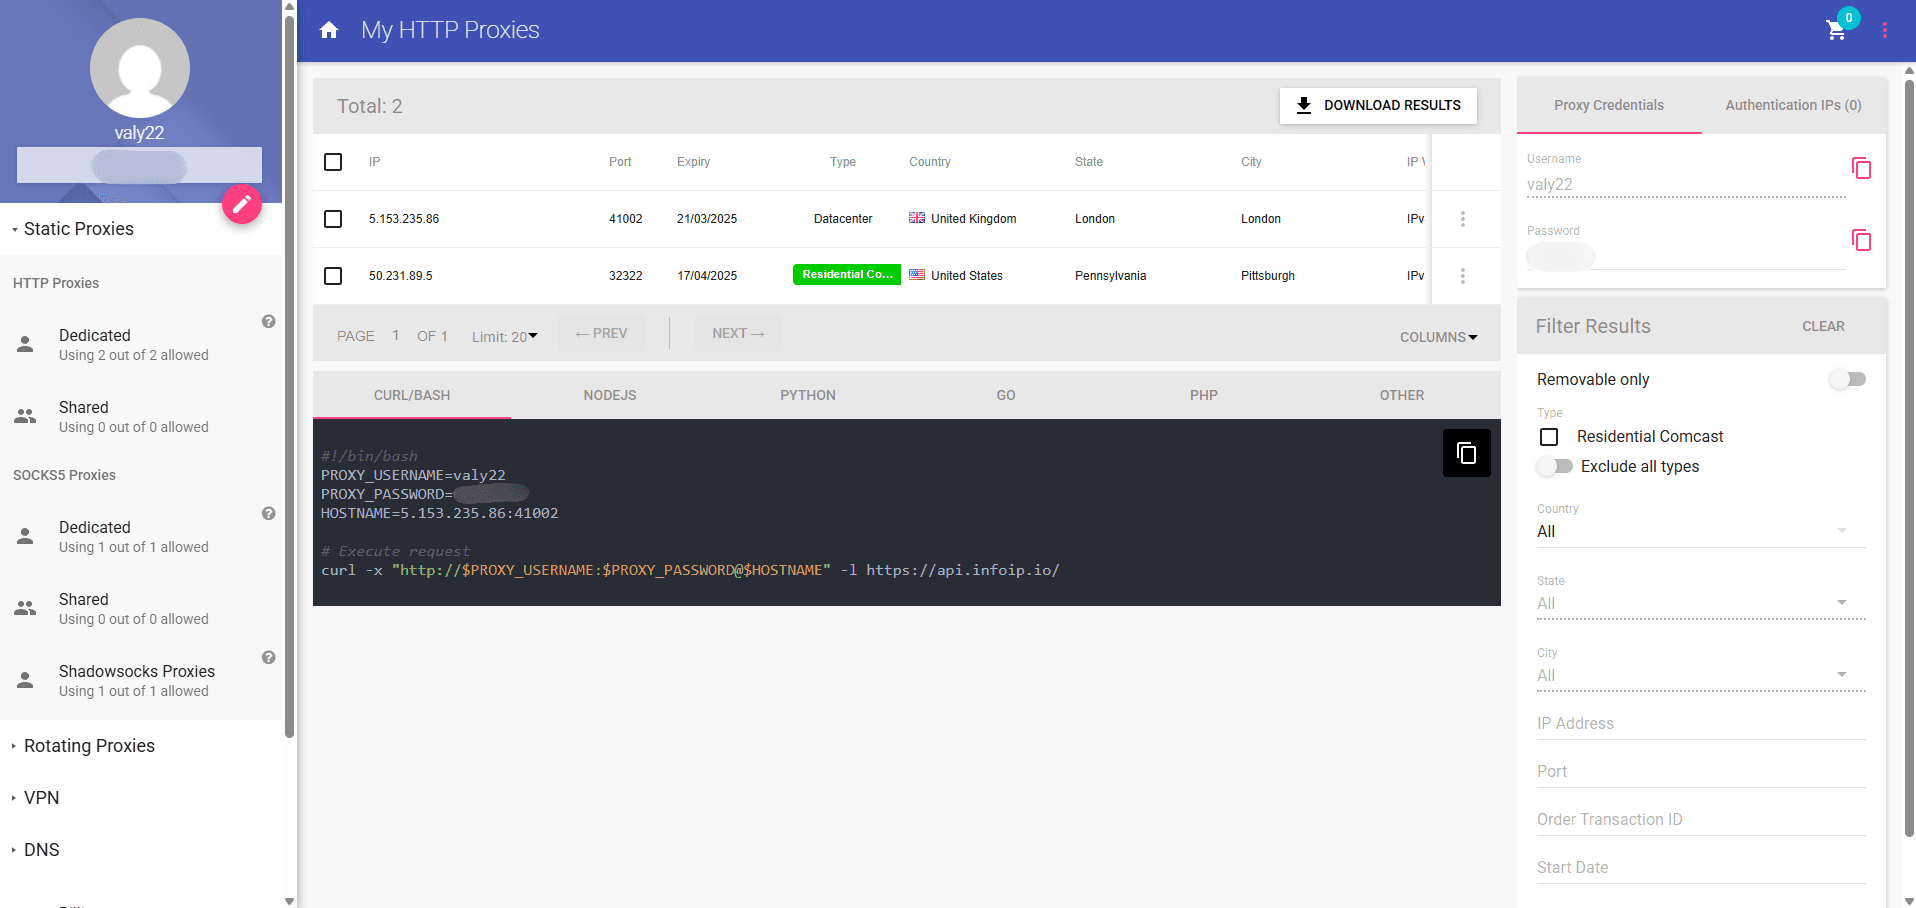Click the IP Address filter input field
Screen dimensions: 1916x908
coord(1699,723)
